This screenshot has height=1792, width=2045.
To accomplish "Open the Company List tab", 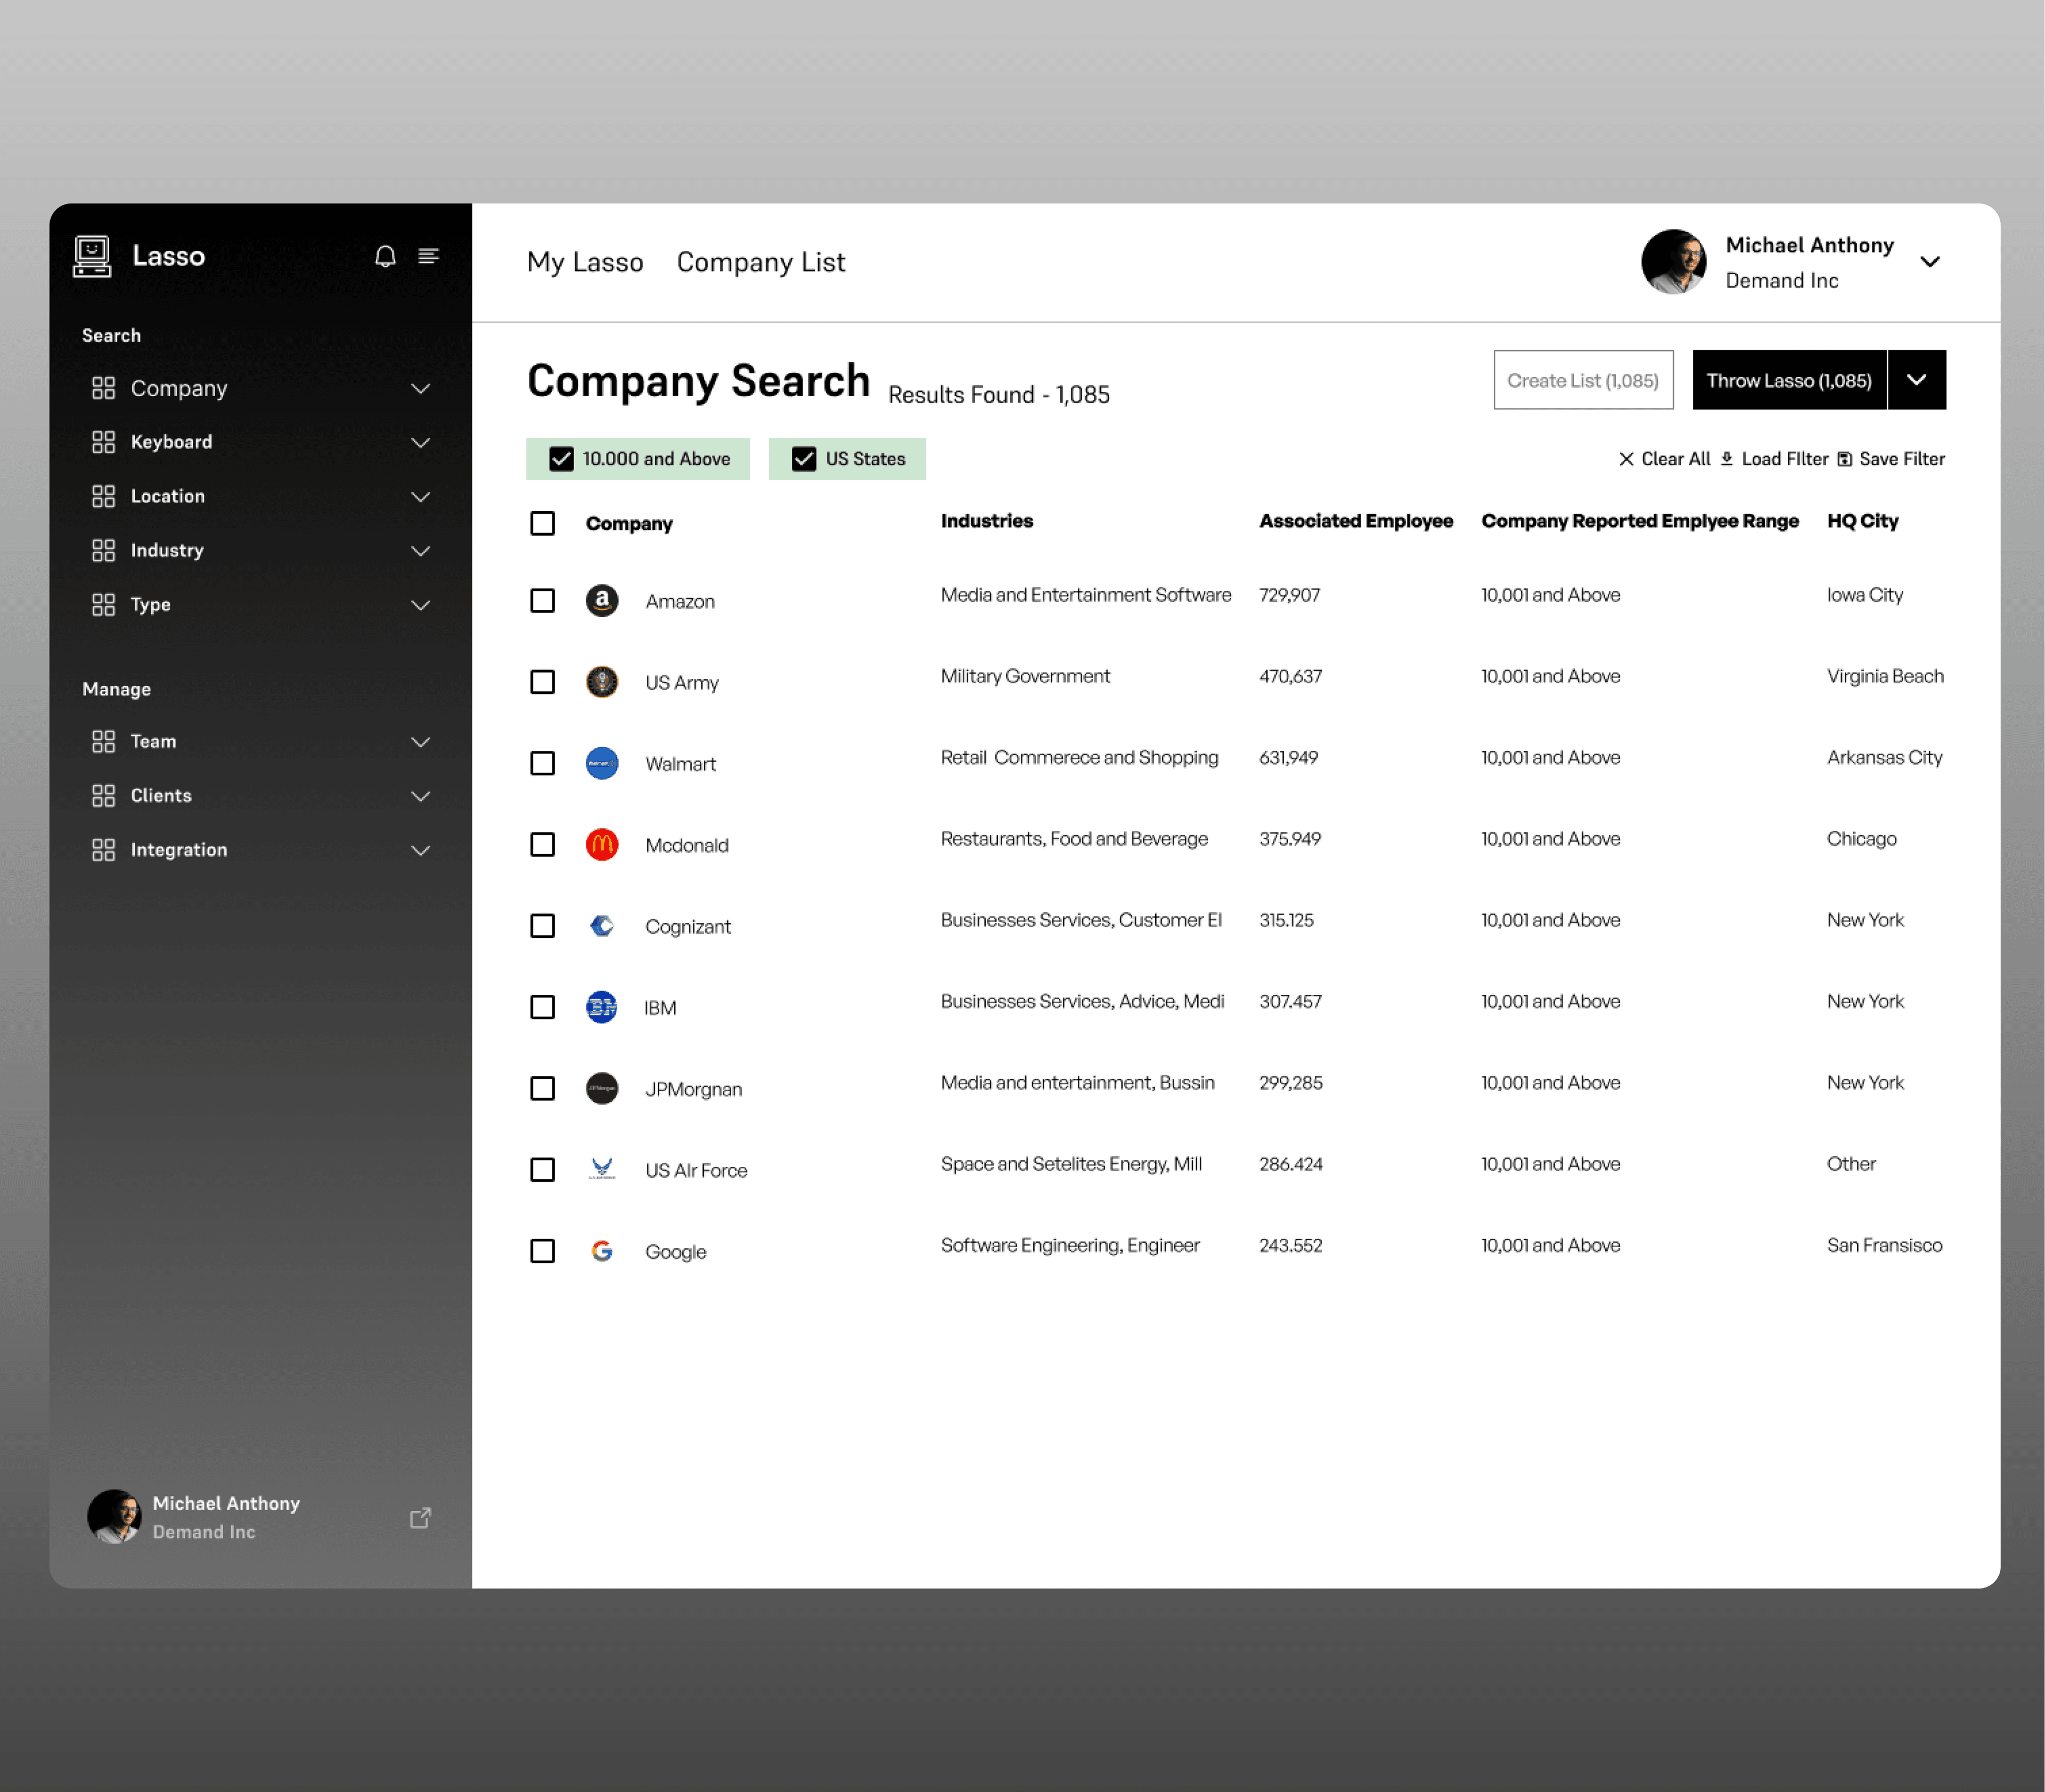I will (x=761, y=262).
